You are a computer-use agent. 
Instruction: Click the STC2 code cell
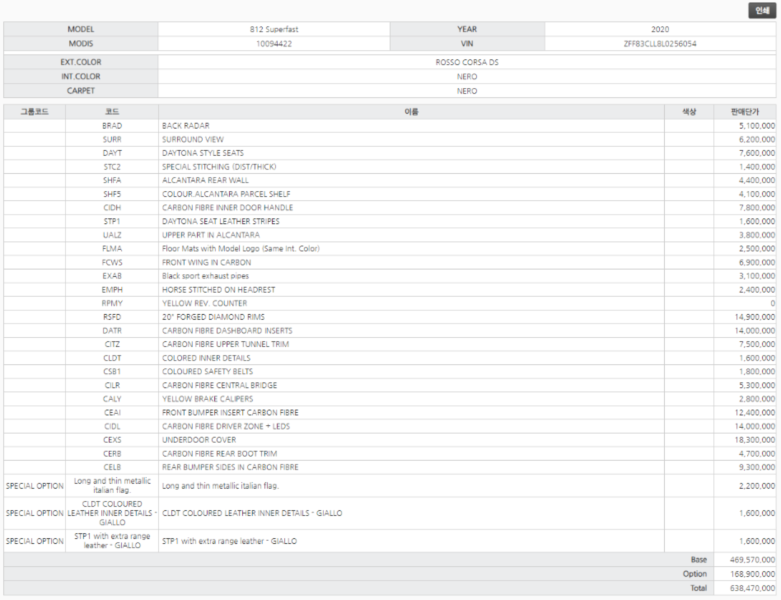112,167
